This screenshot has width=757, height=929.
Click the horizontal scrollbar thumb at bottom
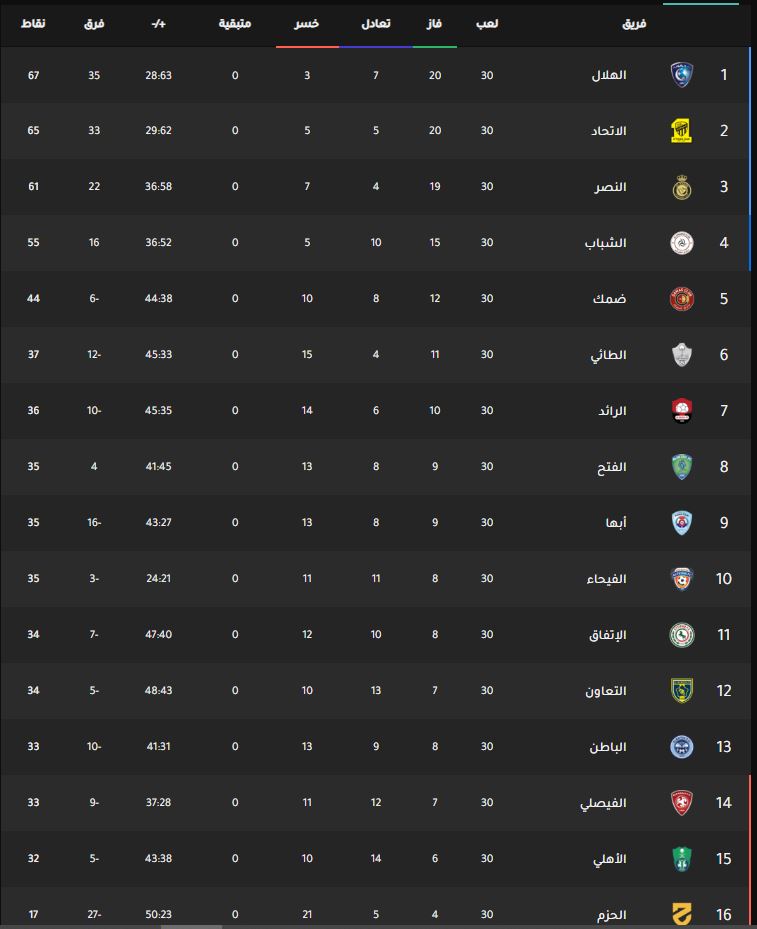pyautogui.click(x=191, y=927)
